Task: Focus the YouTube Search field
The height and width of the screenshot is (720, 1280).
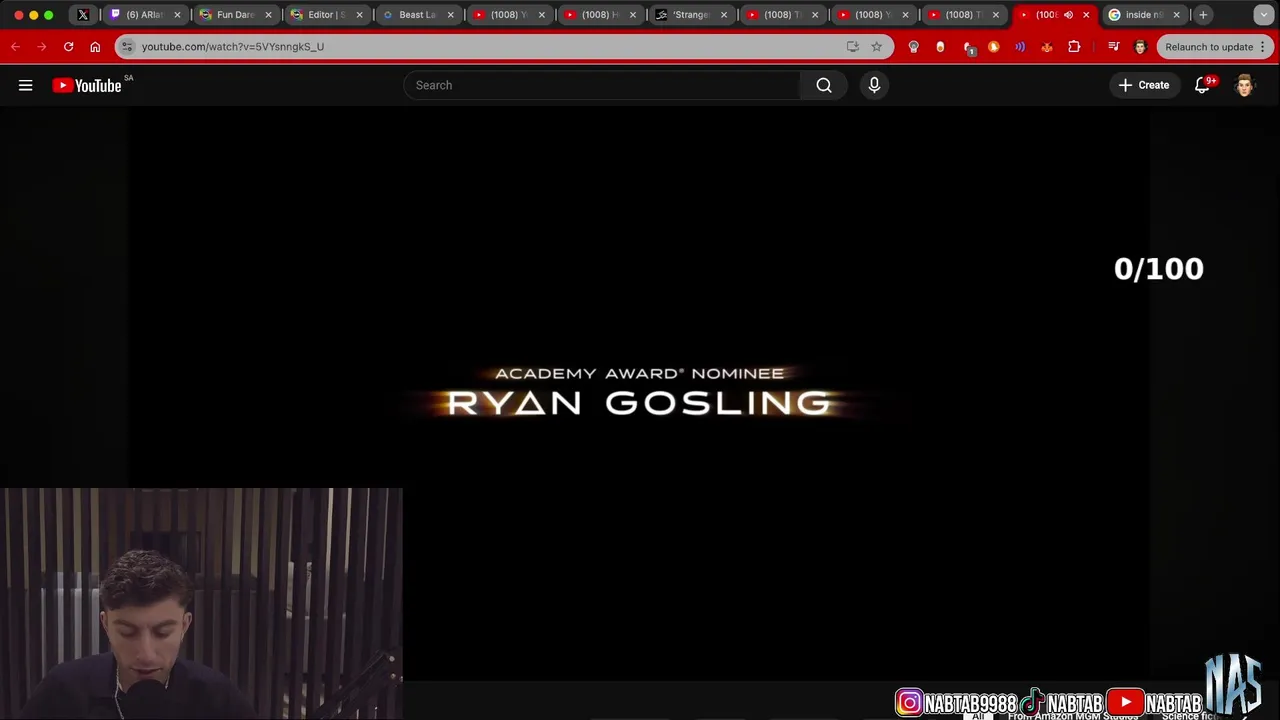Action: point(601,85)
